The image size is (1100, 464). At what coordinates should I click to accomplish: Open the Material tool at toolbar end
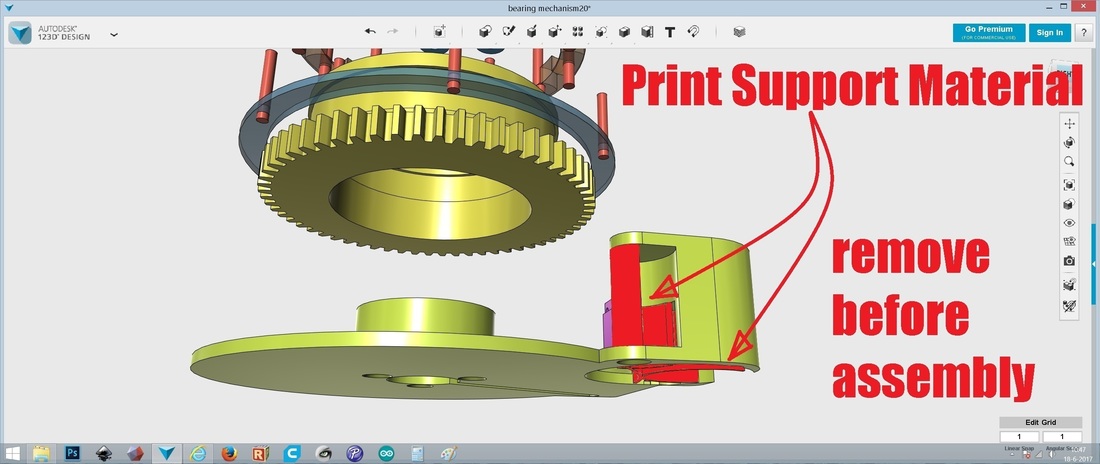tap(739, 32)
